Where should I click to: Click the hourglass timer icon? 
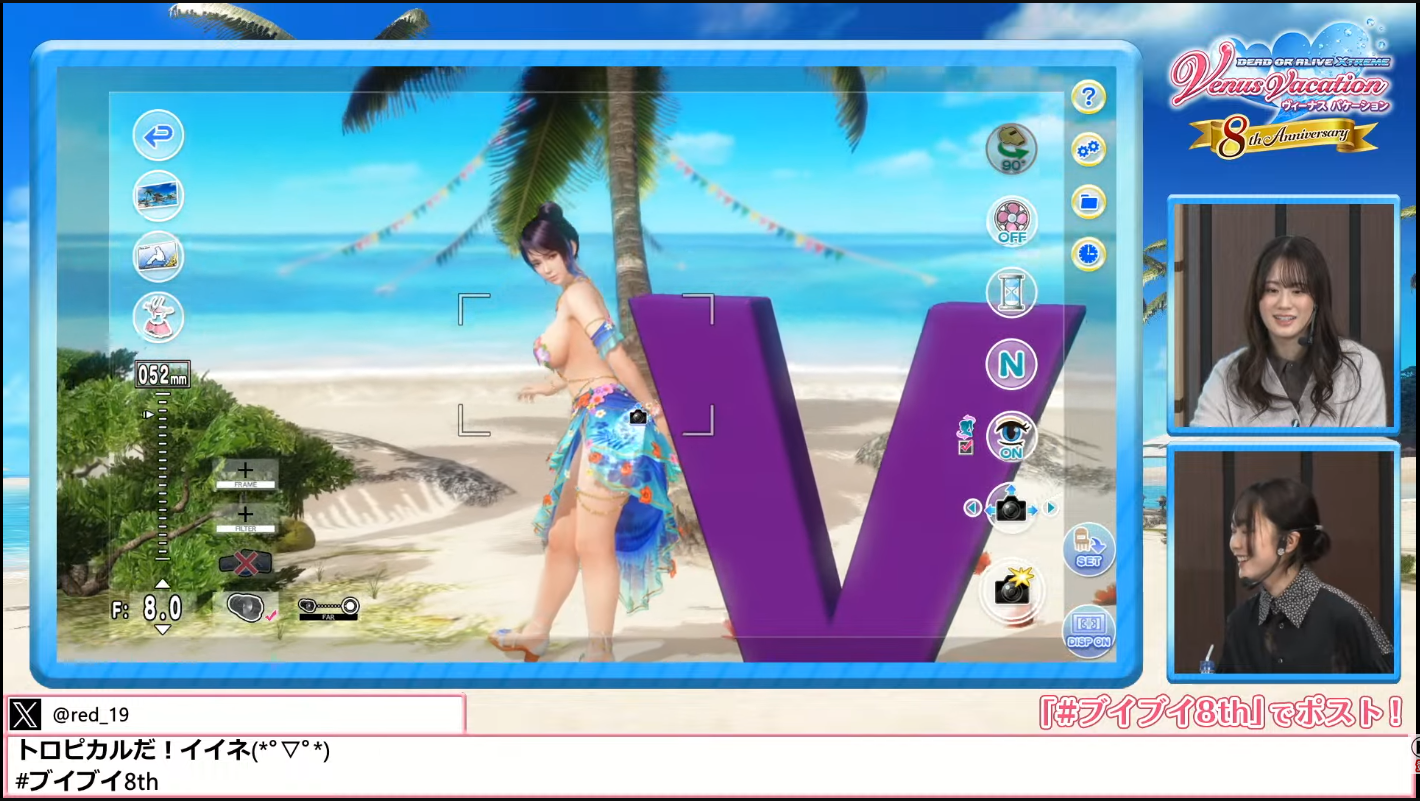tap(1011, 293)
